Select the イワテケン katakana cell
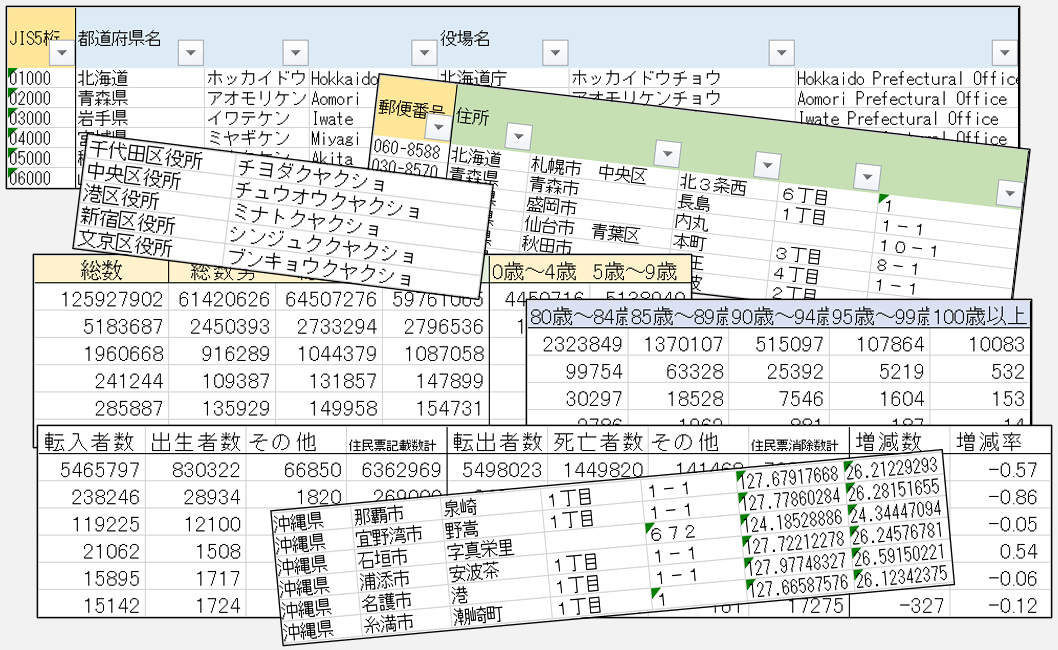Screen dimensions: 1058x650 248,118
